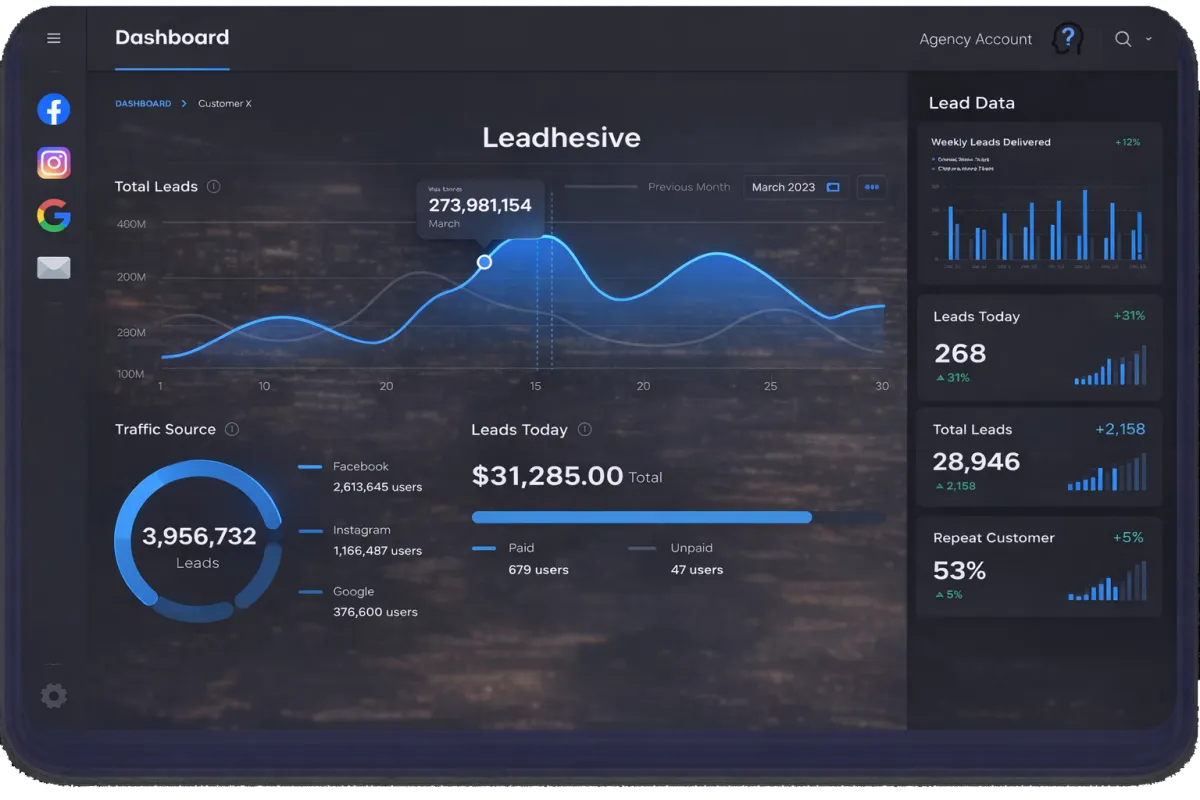The width and height of the screenshot is (1200, 800).
Task: Select the Dashboard tab in header
Action: (x=172, y=38)
